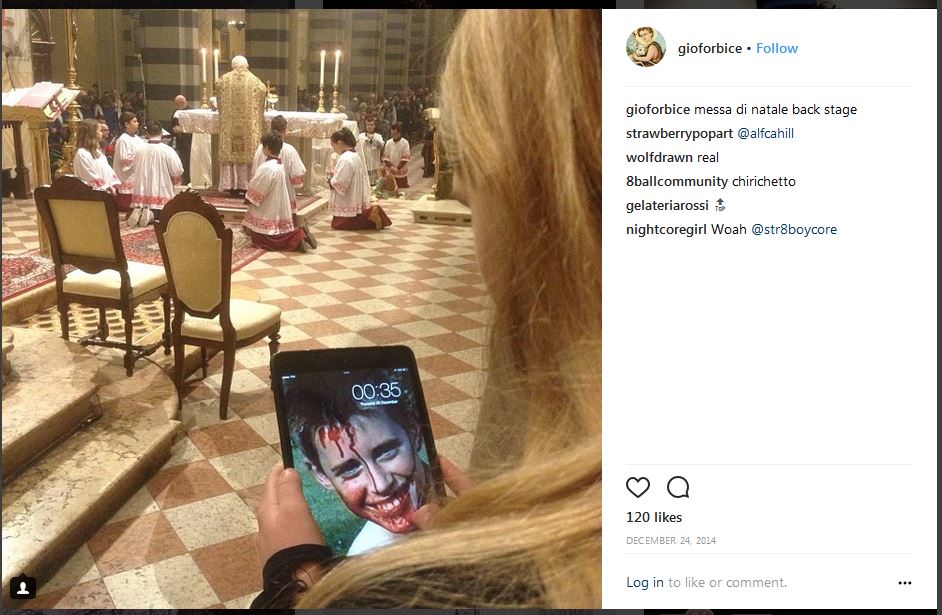942x615 pixels.
Task: Open comment bubble icon
Action: click(x=678, y=487)
